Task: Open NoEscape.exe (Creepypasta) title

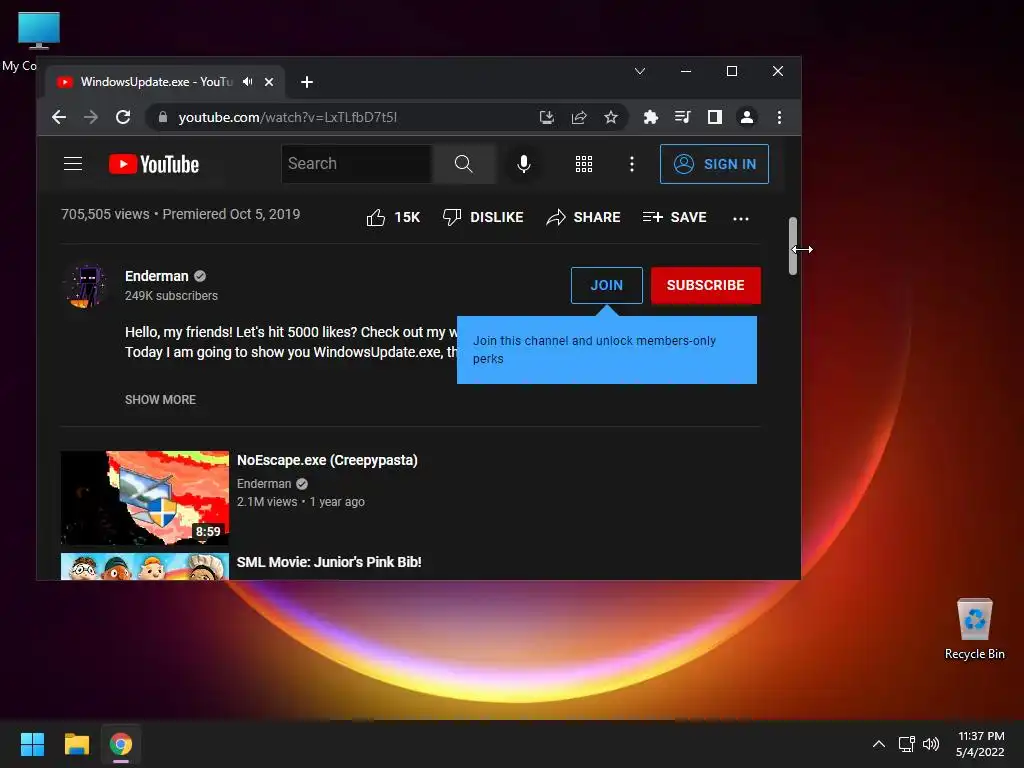Action: pos(327,460)
